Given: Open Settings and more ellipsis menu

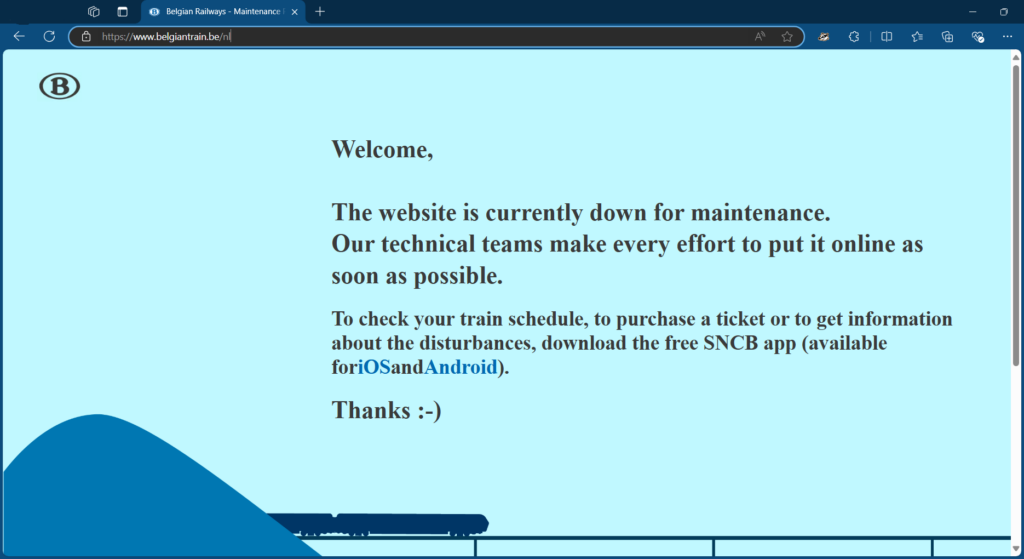Looking at the screenshot, I should pos(1007,37).
